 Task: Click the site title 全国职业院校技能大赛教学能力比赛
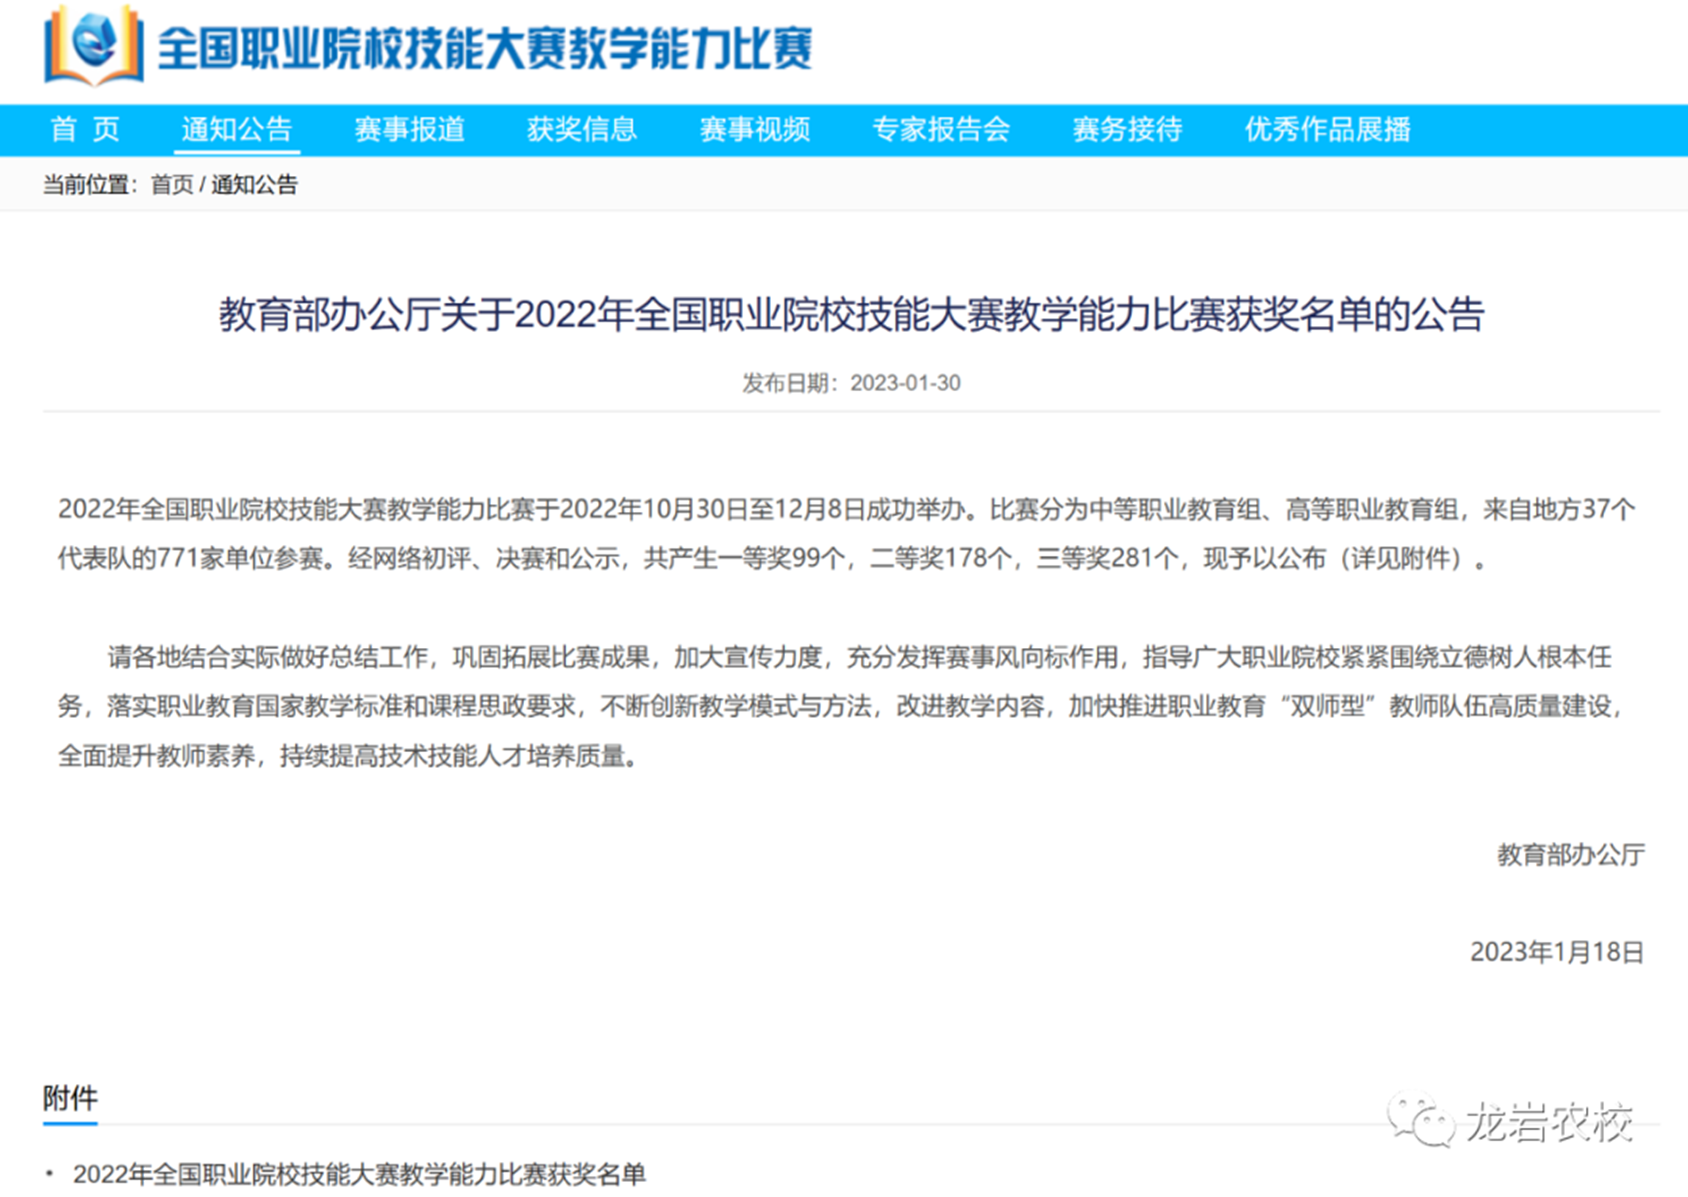click(x=485, y=48)
